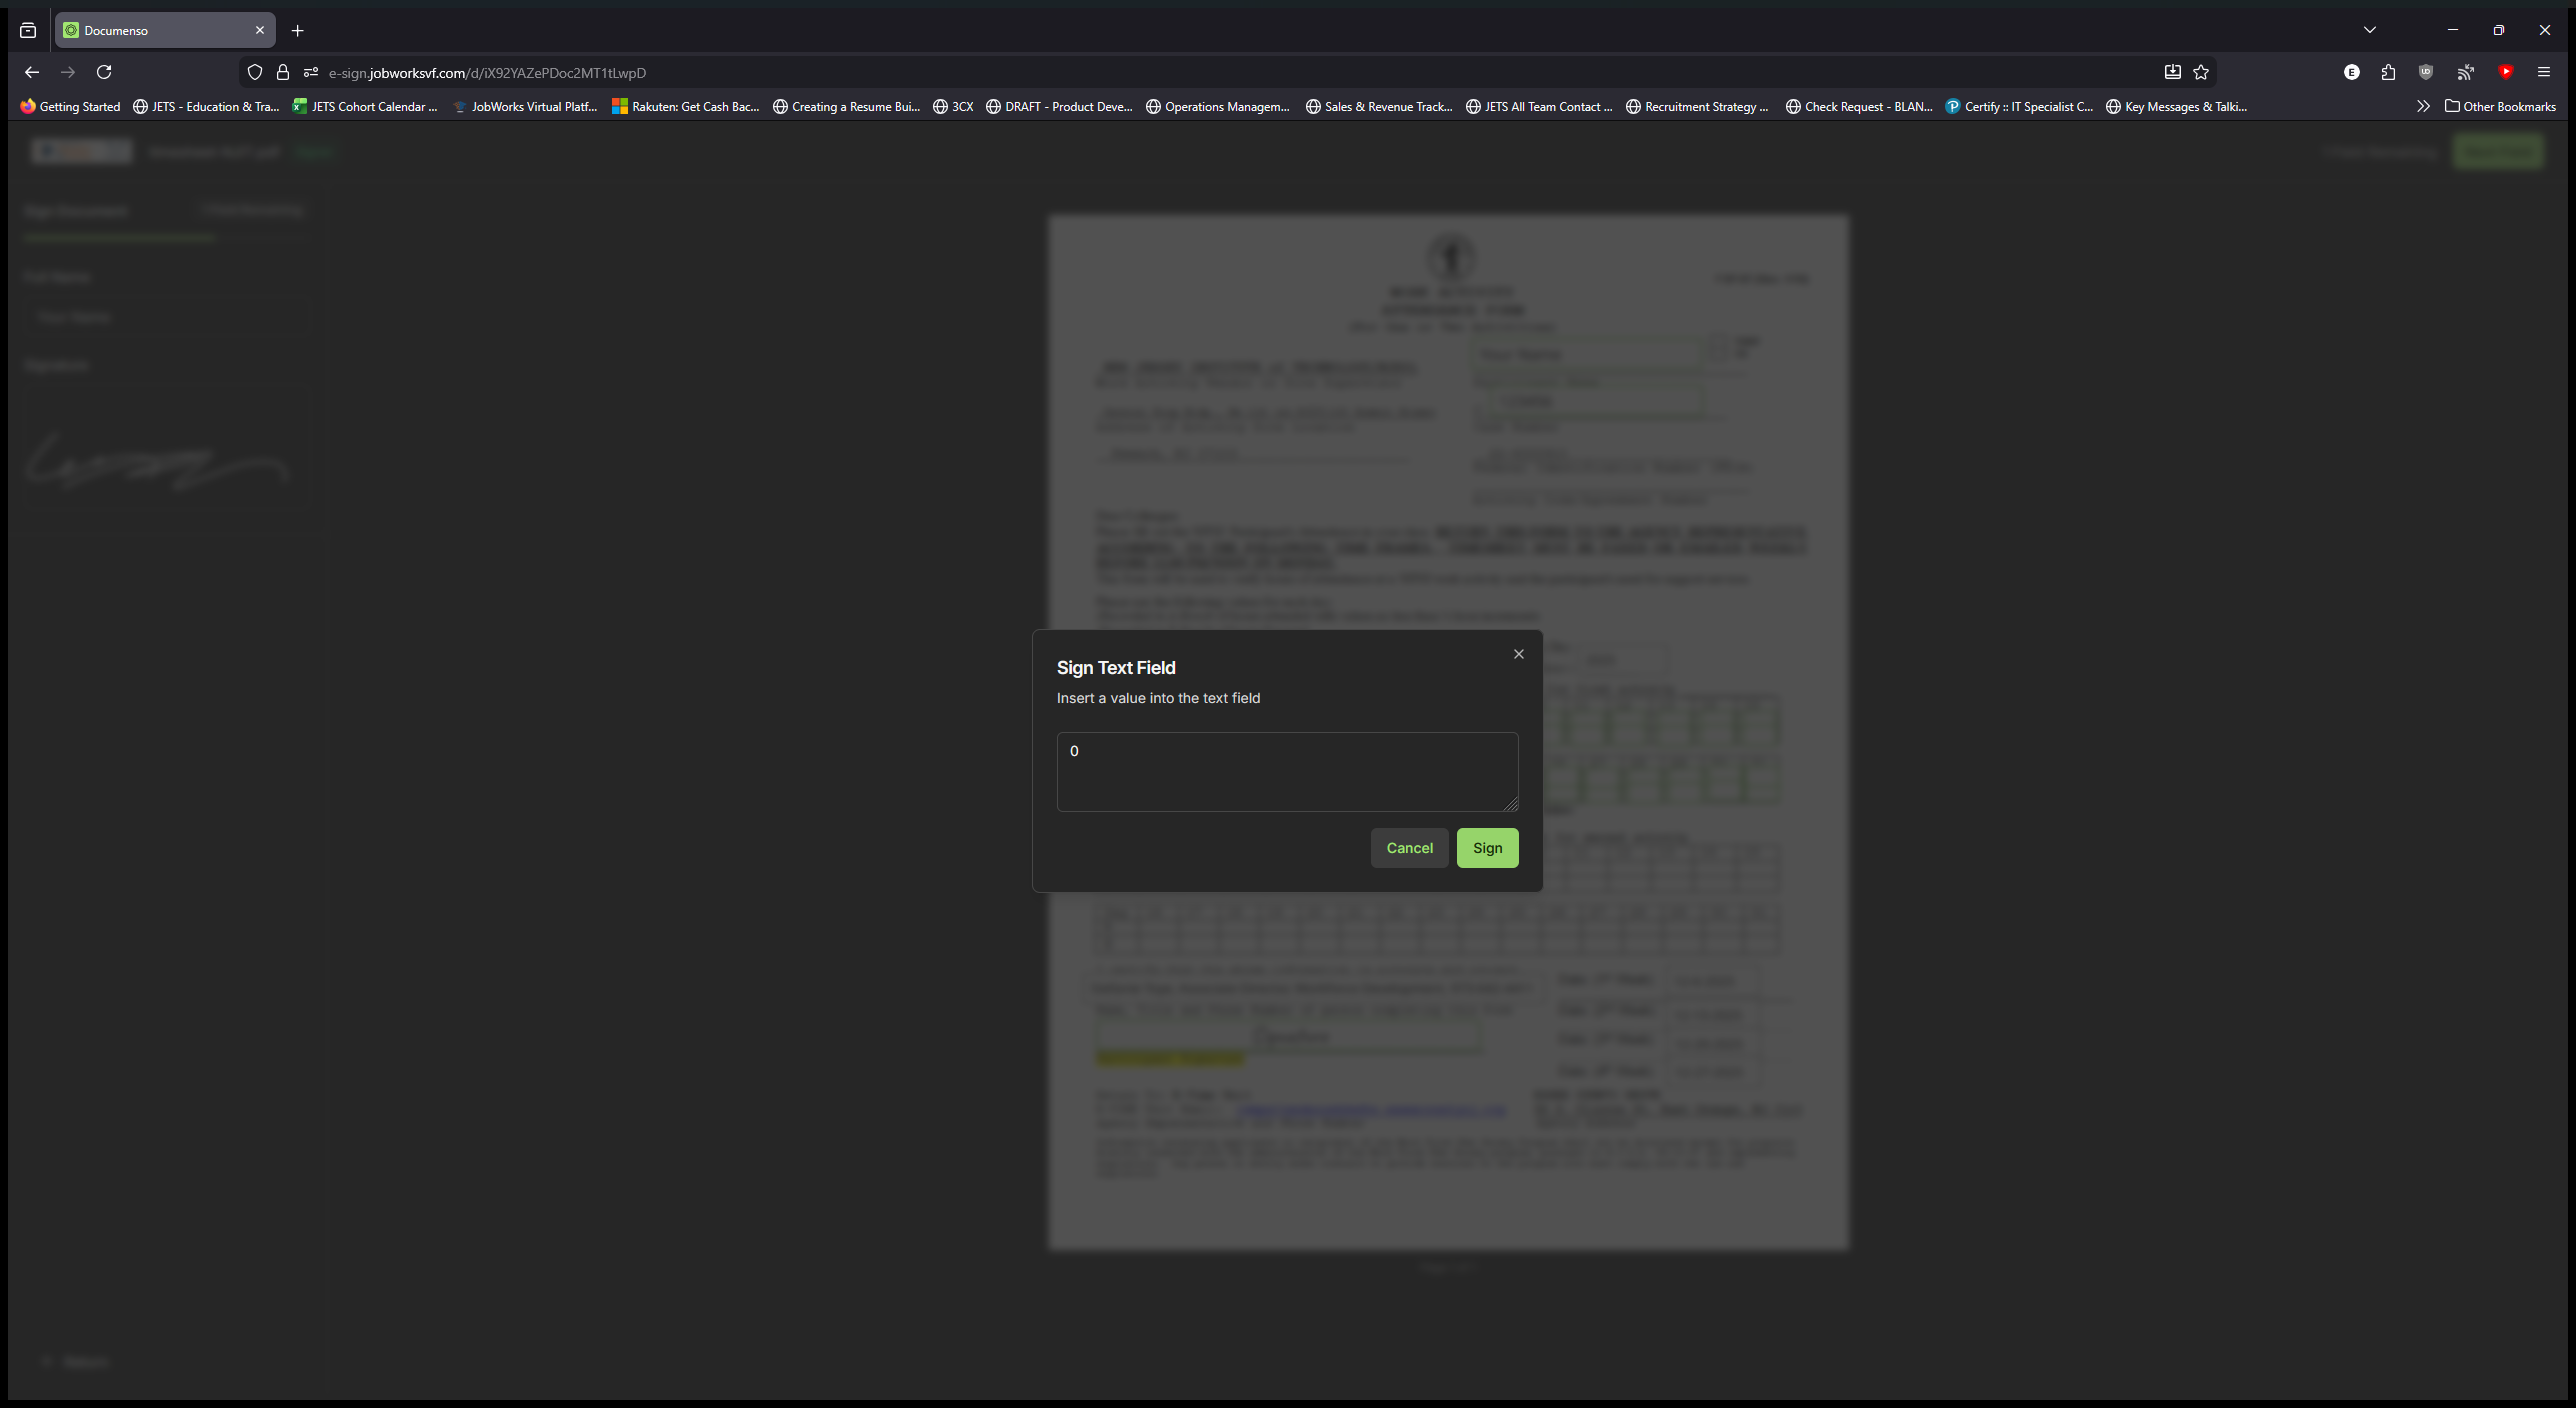Screen dimensions: 2576x1408
Task: Click the save-to-device icon in the address bar
Action: [2172, 72]
